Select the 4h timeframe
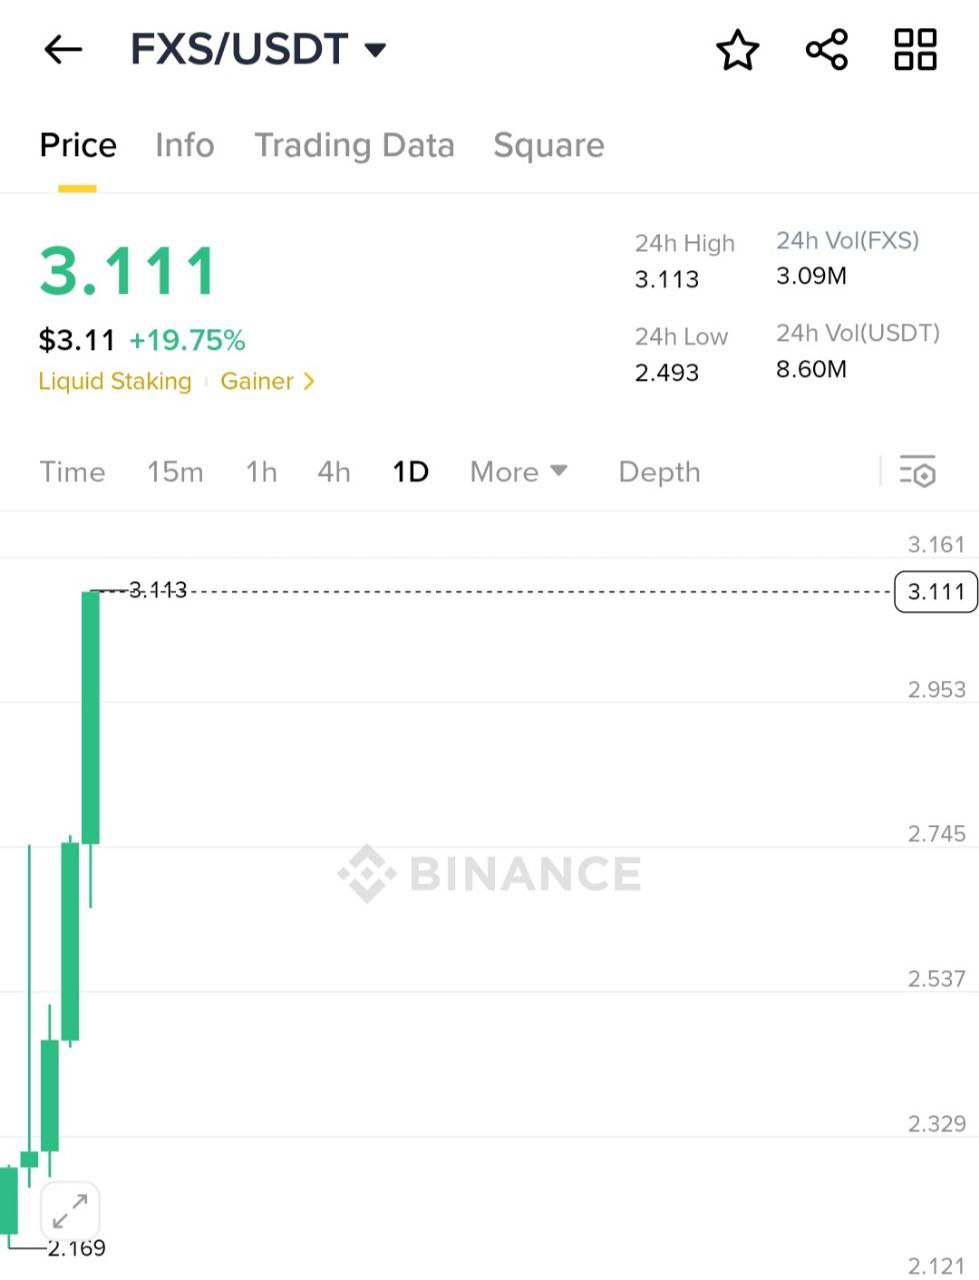The height and width of the screenshot is (1280, 979). [x=334, y=472]
